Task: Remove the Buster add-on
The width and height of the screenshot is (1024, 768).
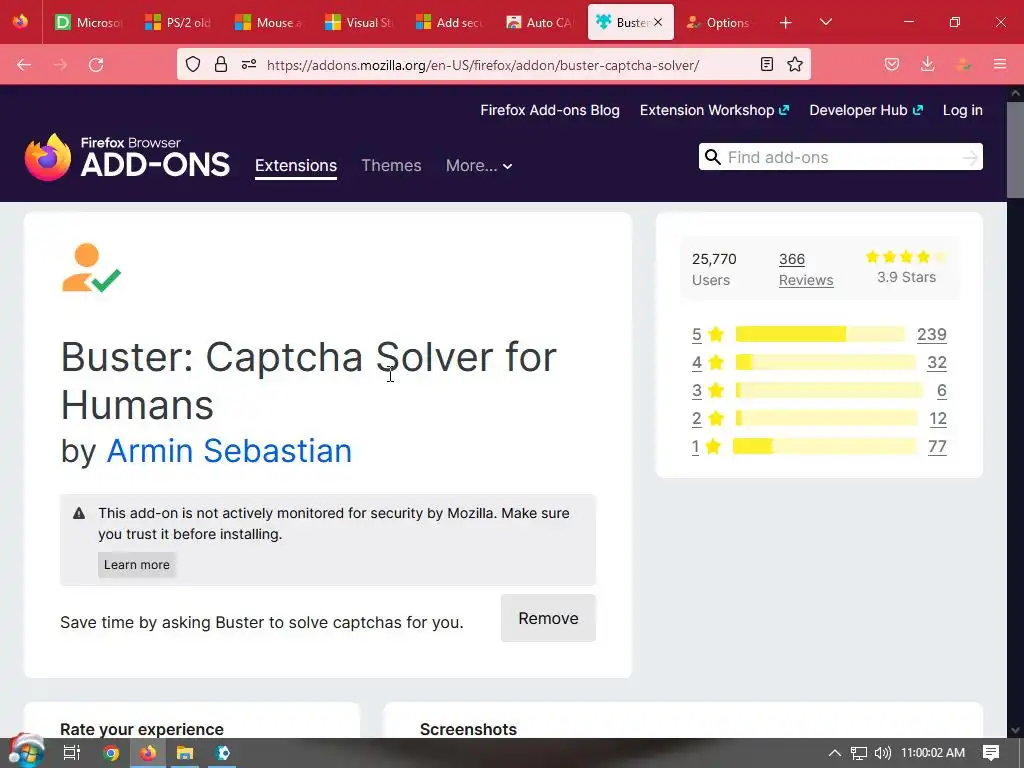Action: (x=548, y=618)
